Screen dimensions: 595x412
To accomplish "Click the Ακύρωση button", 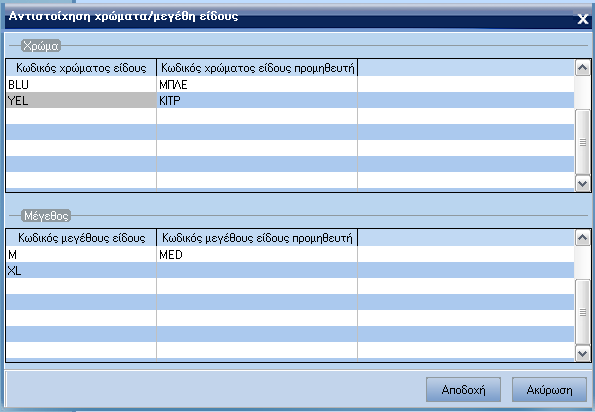I will 549,389.
